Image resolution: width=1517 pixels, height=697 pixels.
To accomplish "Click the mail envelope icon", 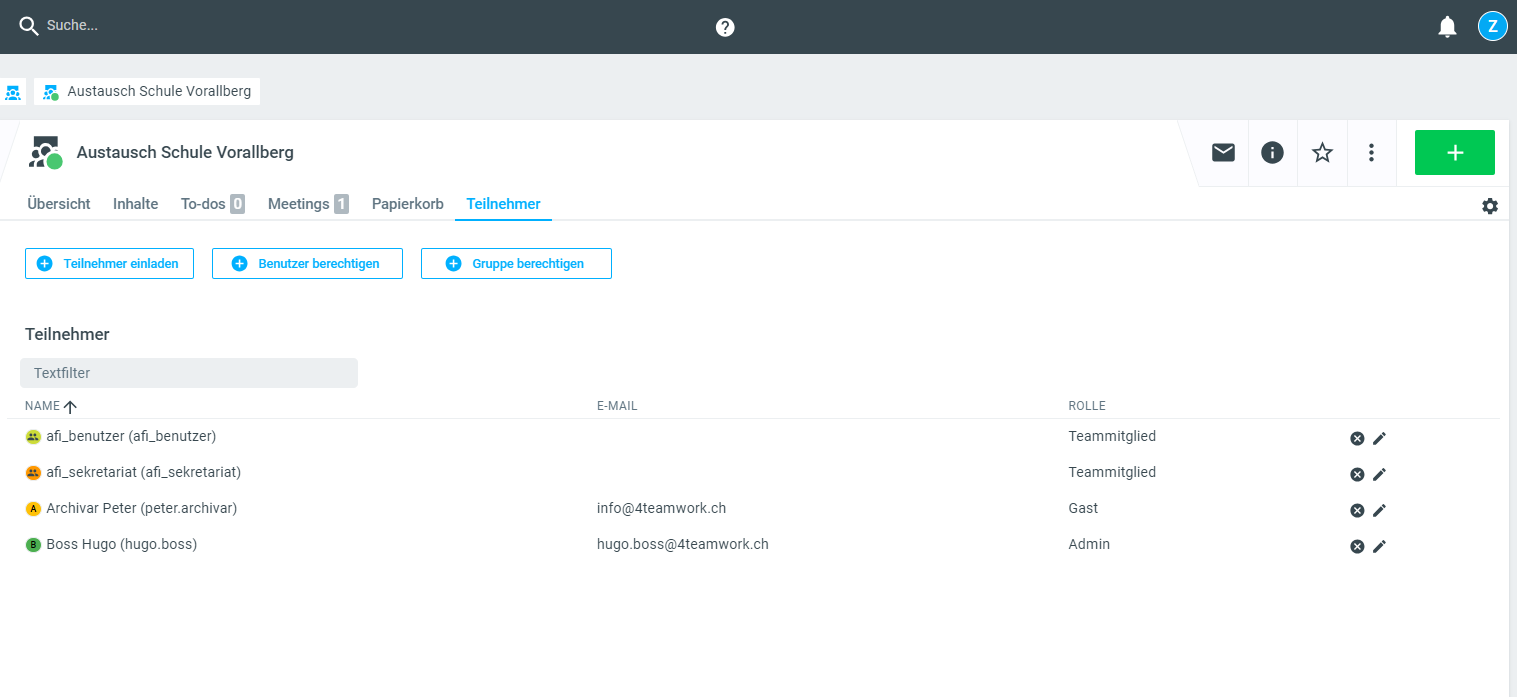I will click(x=1223, y=152).
